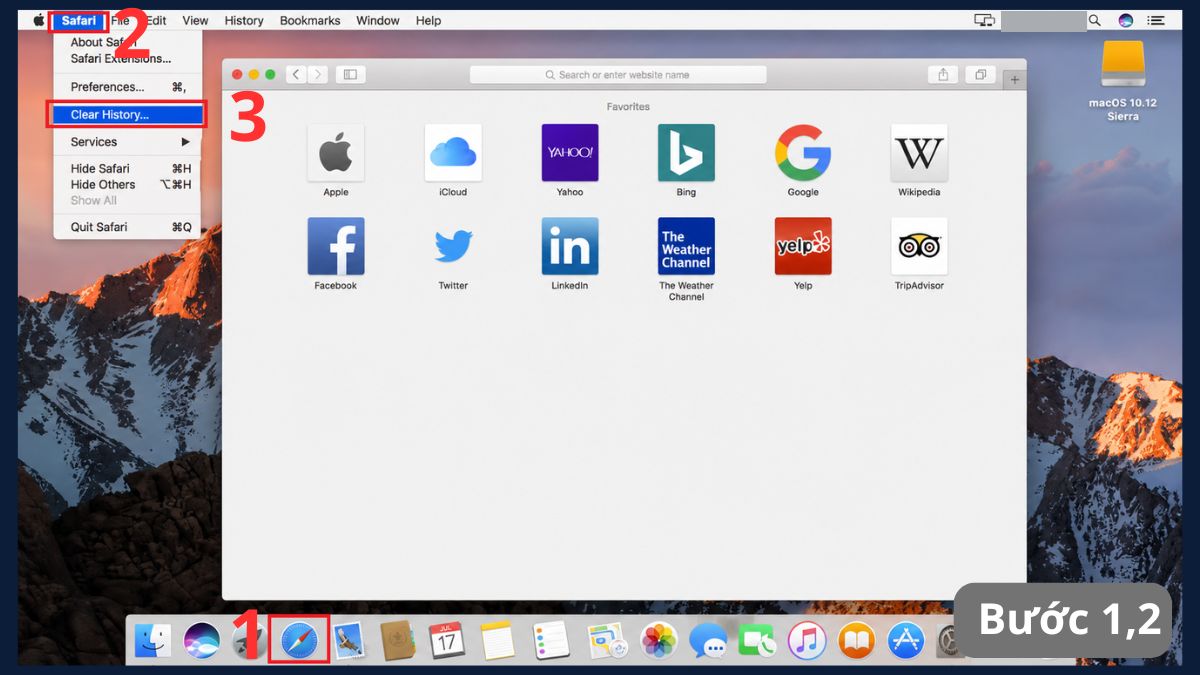
Task: Launch Siri from the Dock
Action: coord(203,641)
